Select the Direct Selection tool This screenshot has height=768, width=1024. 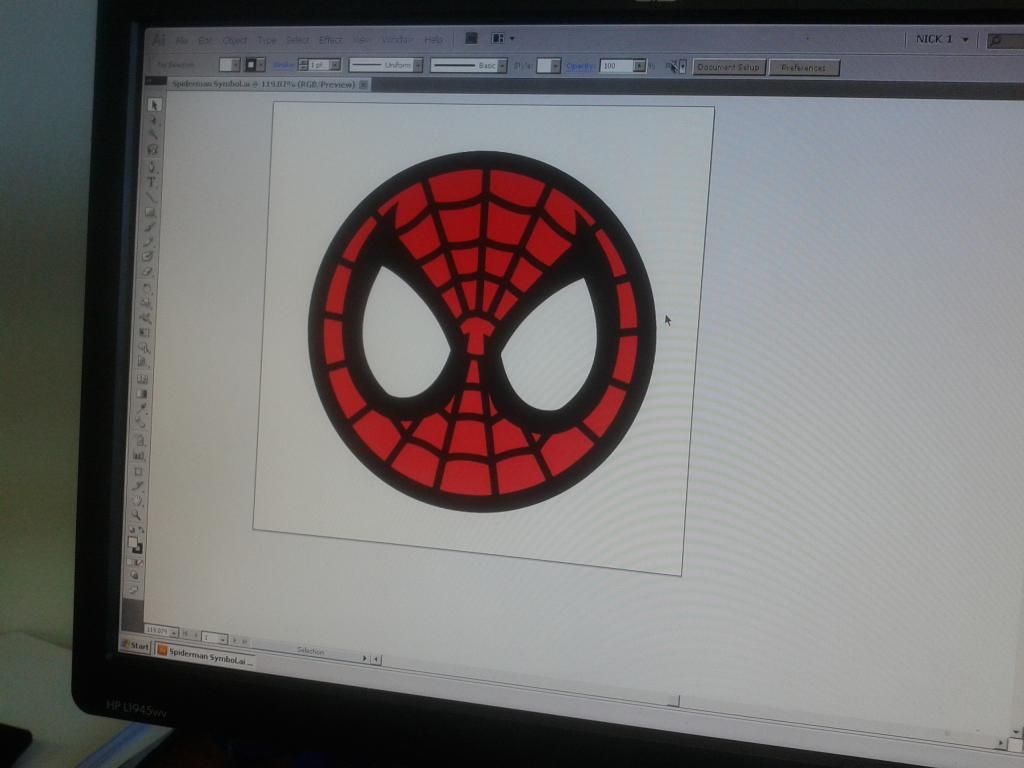point(154,120)
